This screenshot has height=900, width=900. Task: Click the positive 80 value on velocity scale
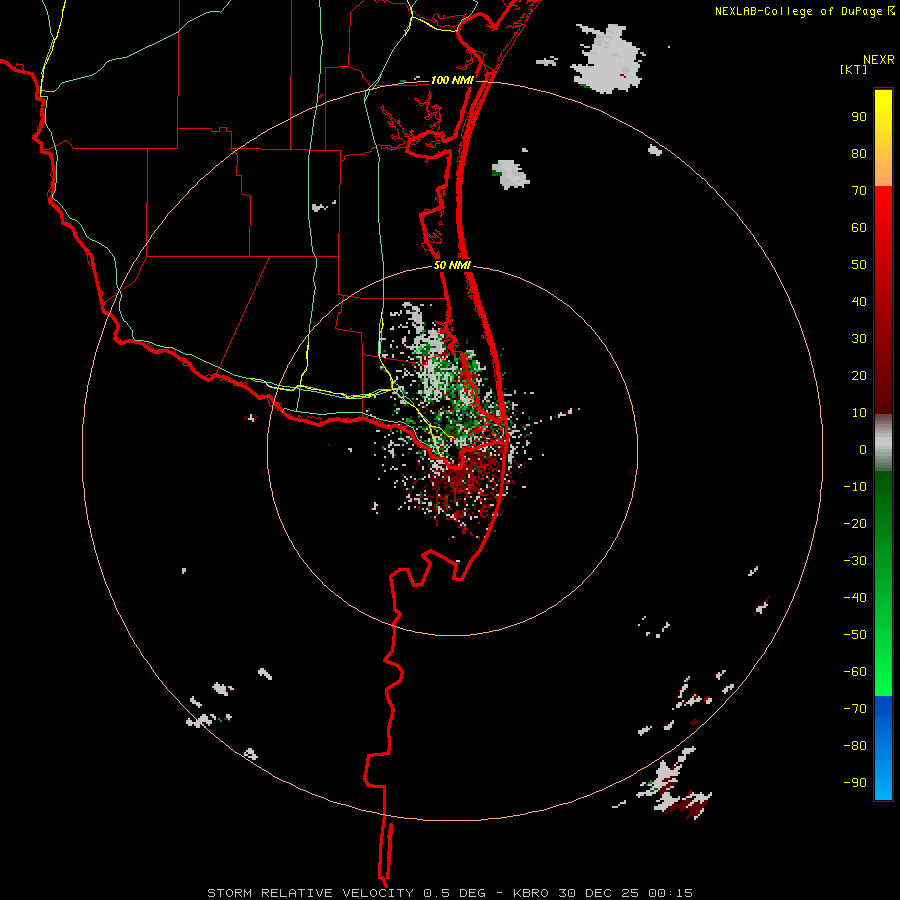[x=859, y=153]
